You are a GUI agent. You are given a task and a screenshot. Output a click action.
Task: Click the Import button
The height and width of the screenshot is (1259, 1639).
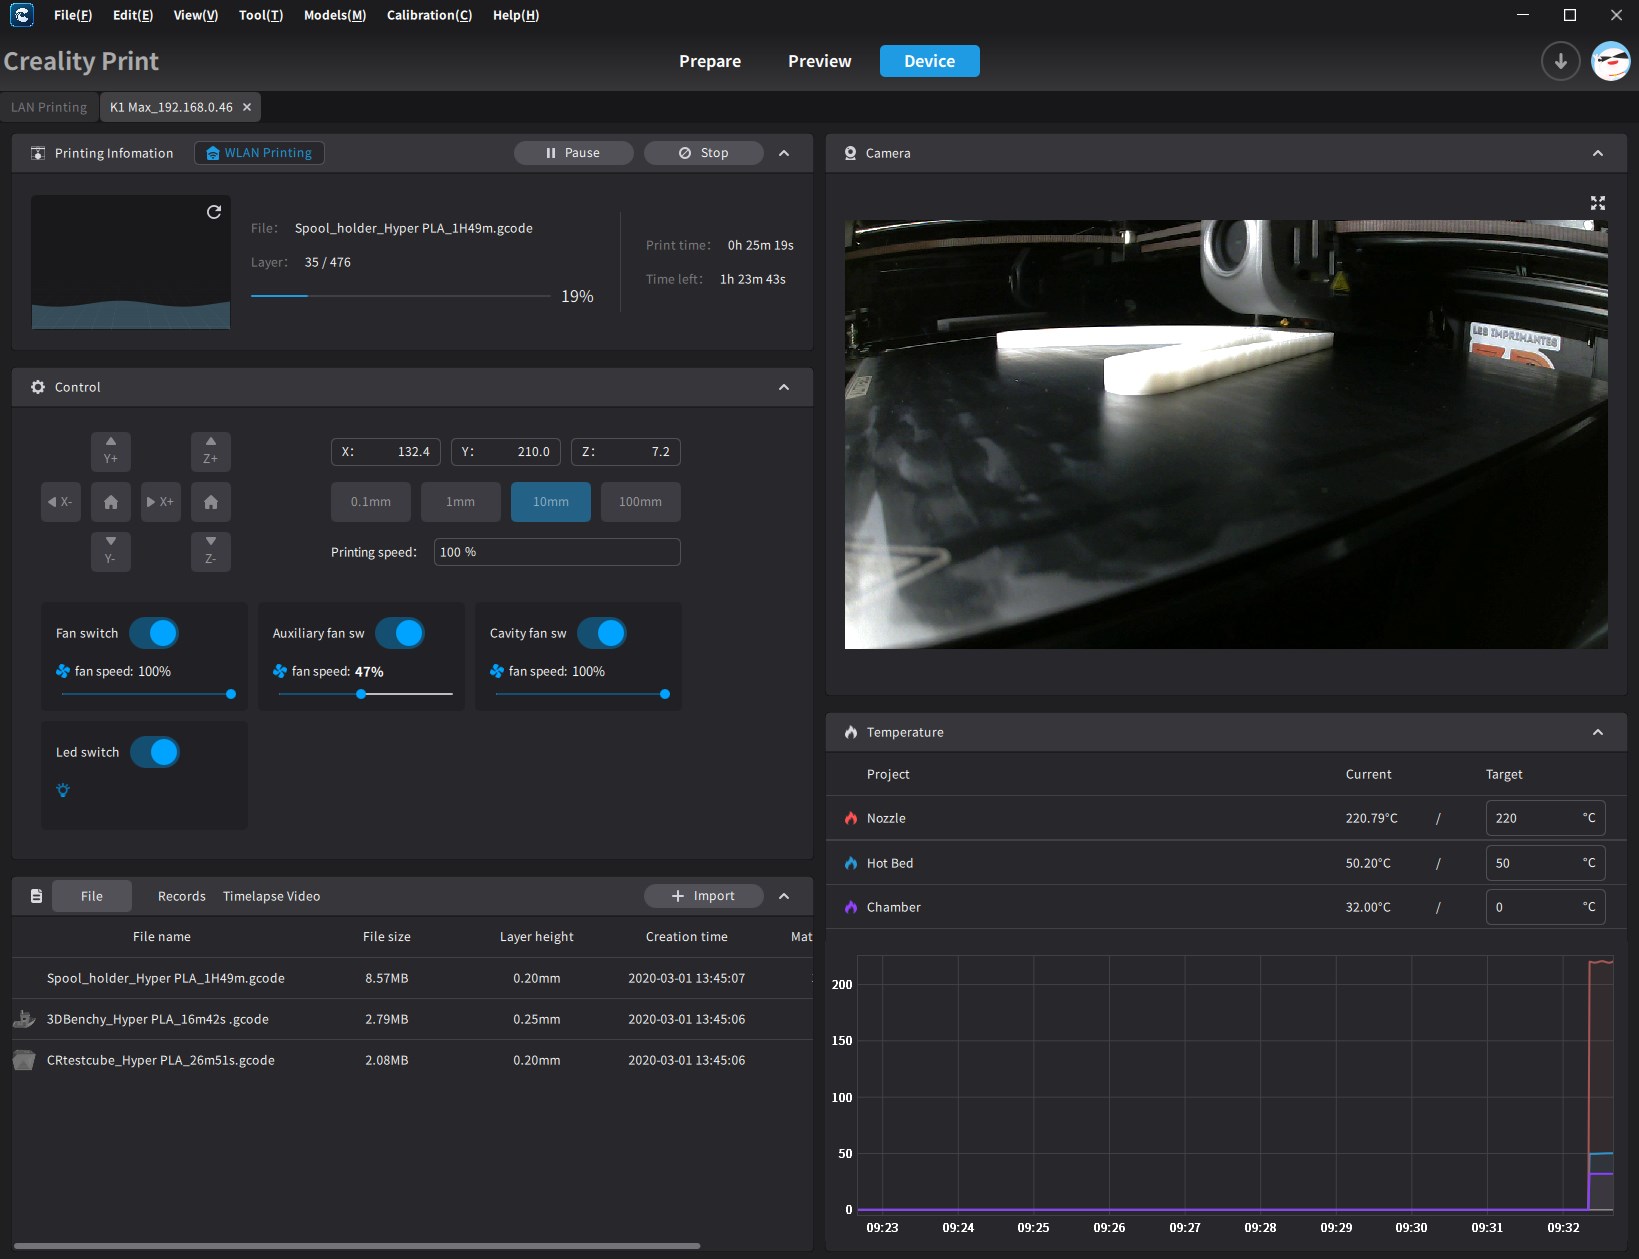(703, 896)
